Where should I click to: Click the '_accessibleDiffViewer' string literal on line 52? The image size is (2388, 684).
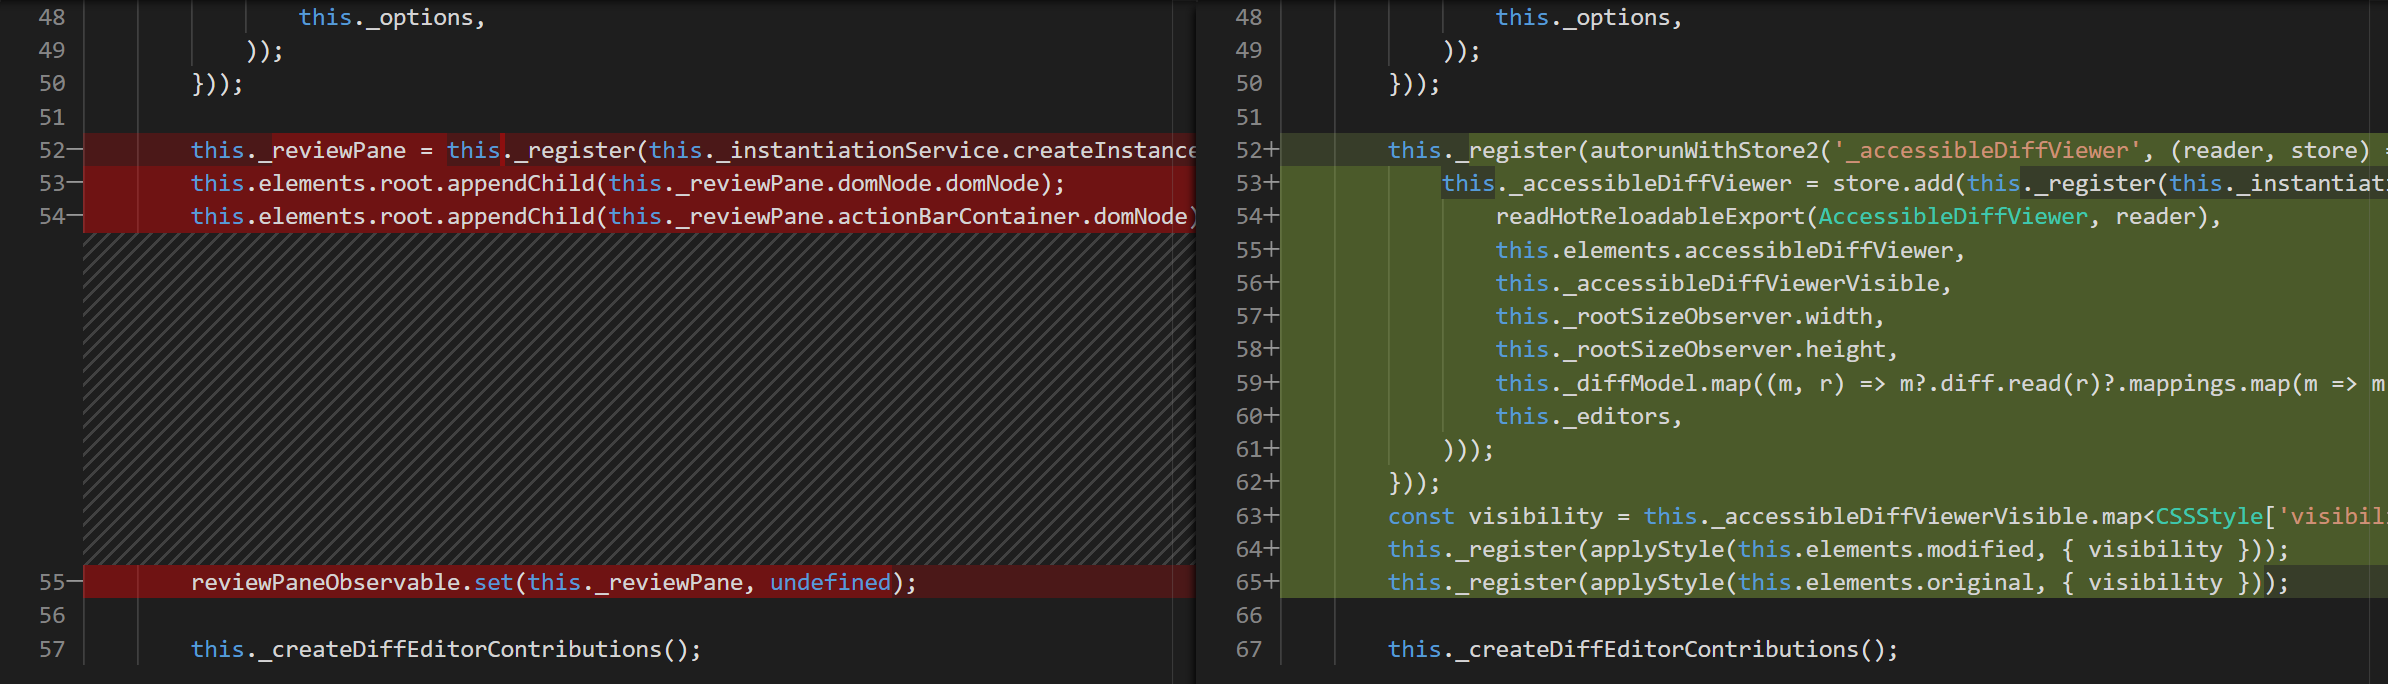click(x=1986, y=150)
